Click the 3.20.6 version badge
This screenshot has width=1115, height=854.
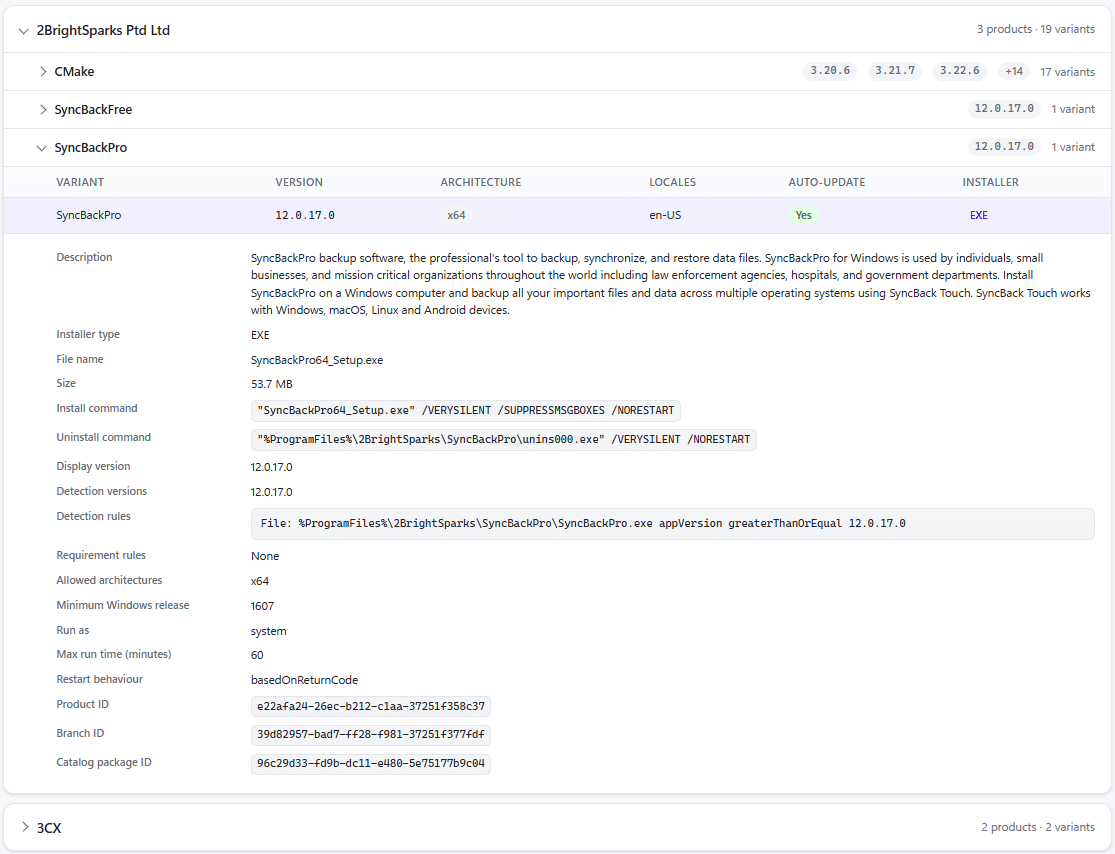click(830, 70)
